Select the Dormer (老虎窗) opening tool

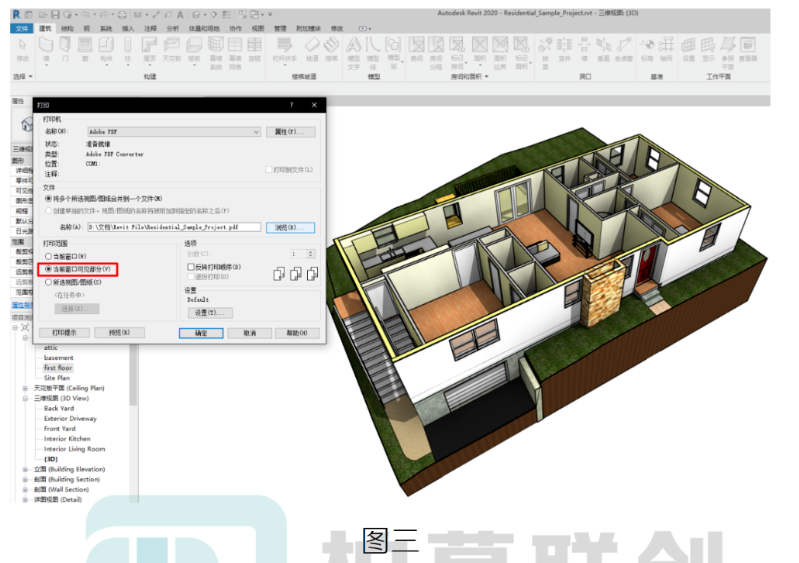coord(624,49)
